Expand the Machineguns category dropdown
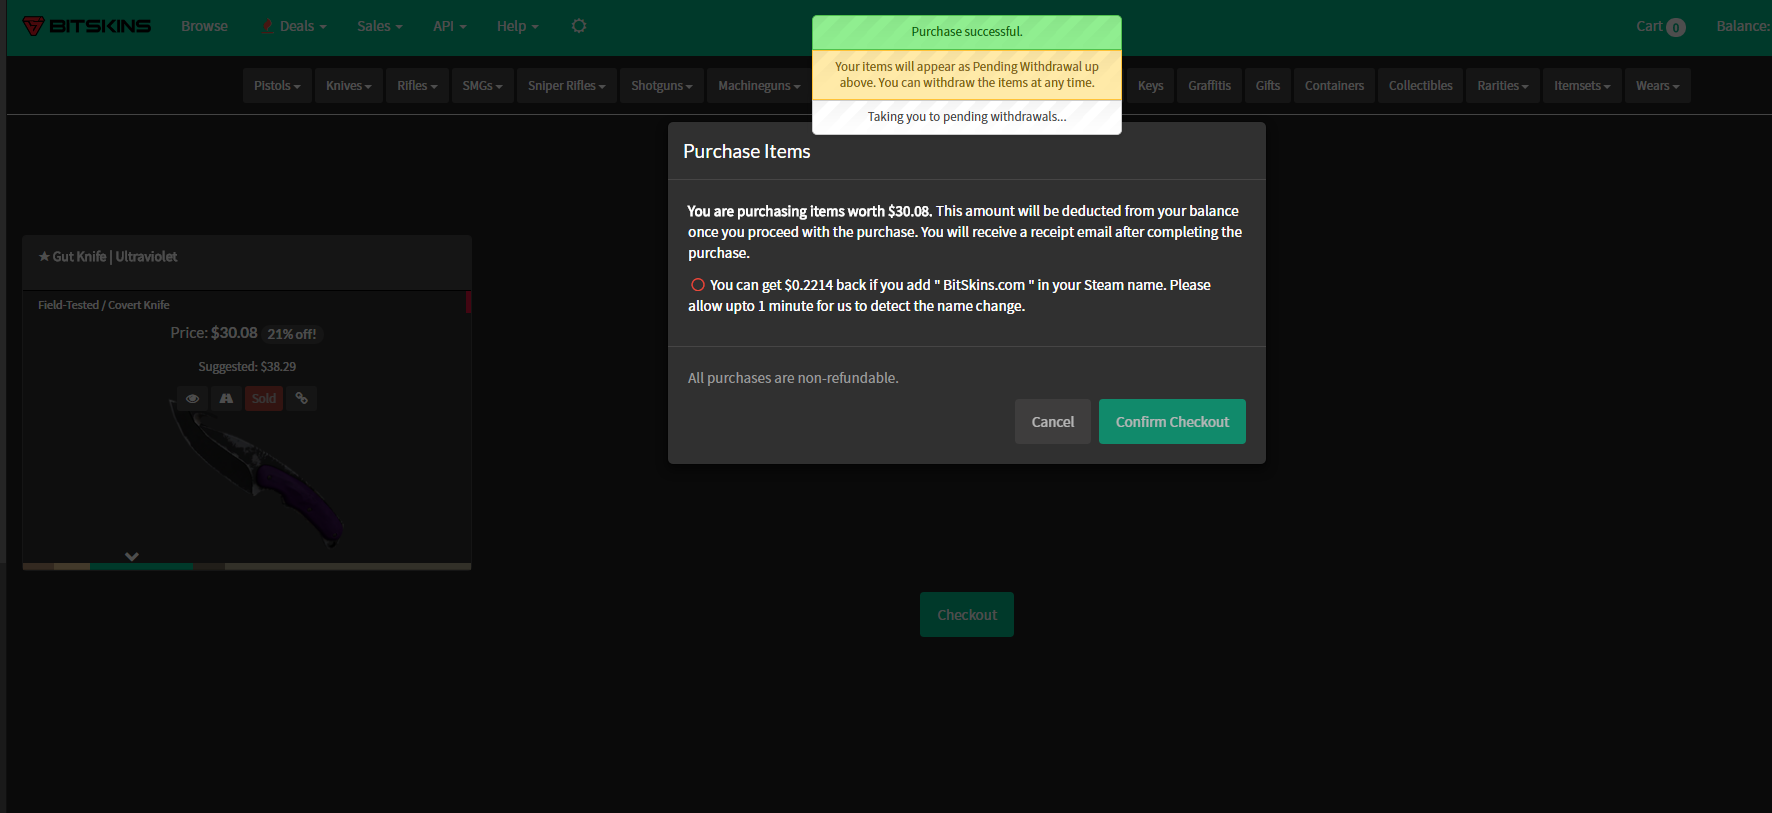Image resolution: width=1772 pixels, height=813 pixels. click(x=759, y=86)
